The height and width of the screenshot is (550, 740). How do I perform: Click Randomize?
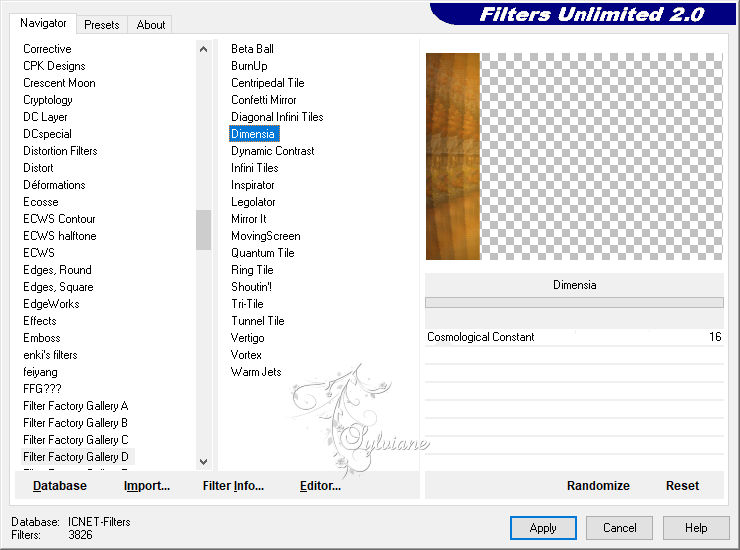coord(598,486)
